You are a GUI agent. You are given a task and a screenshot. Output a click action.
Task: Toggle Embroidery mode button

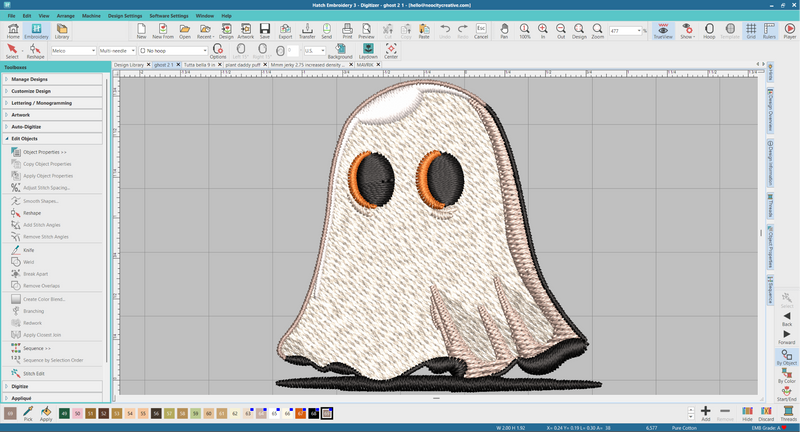(x=36, y=31)
